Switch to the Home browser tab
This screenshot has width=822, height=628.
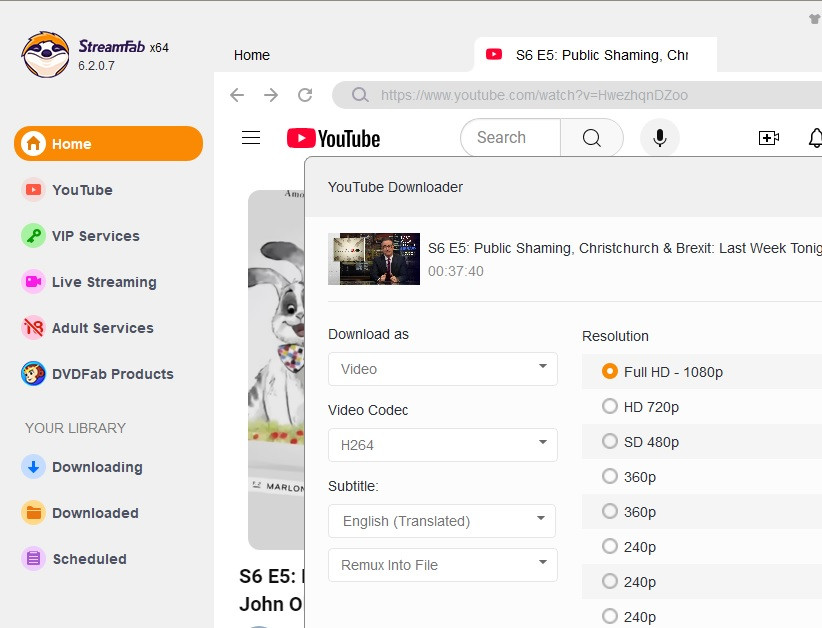252,55
